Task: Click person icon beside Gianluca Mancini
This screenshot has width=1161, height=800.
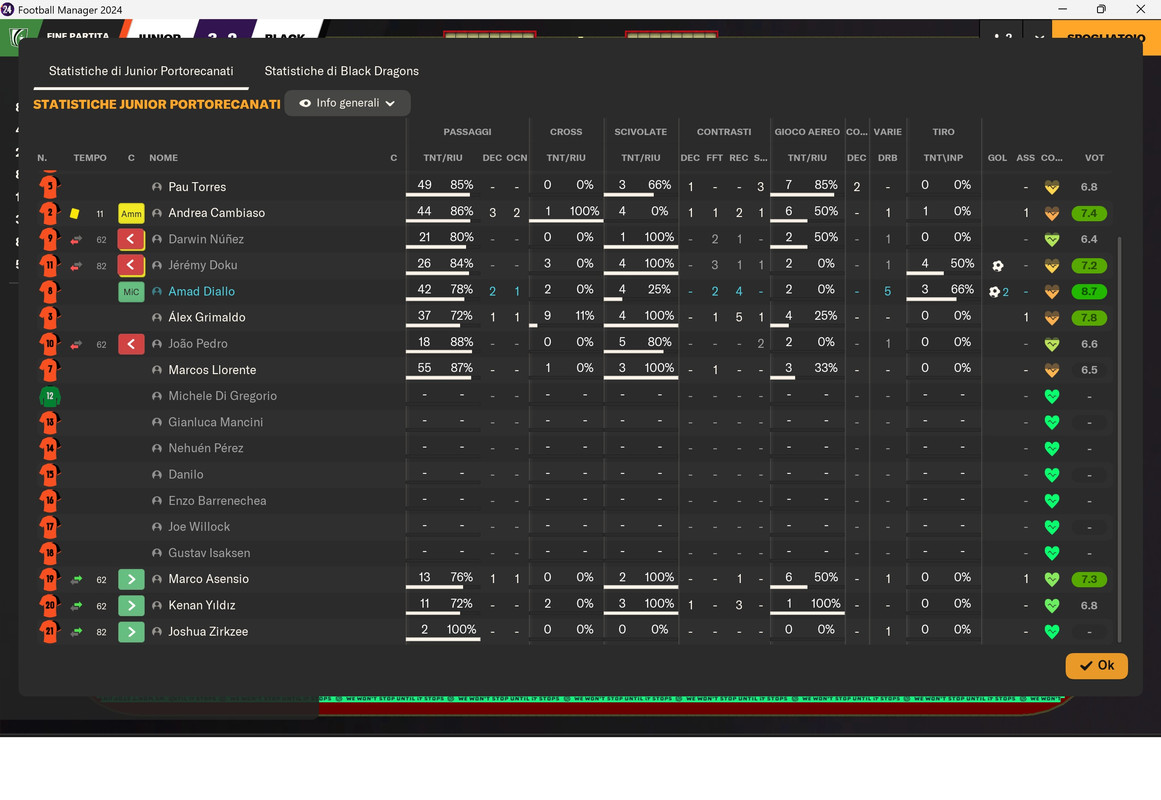Action: (157, 422)
